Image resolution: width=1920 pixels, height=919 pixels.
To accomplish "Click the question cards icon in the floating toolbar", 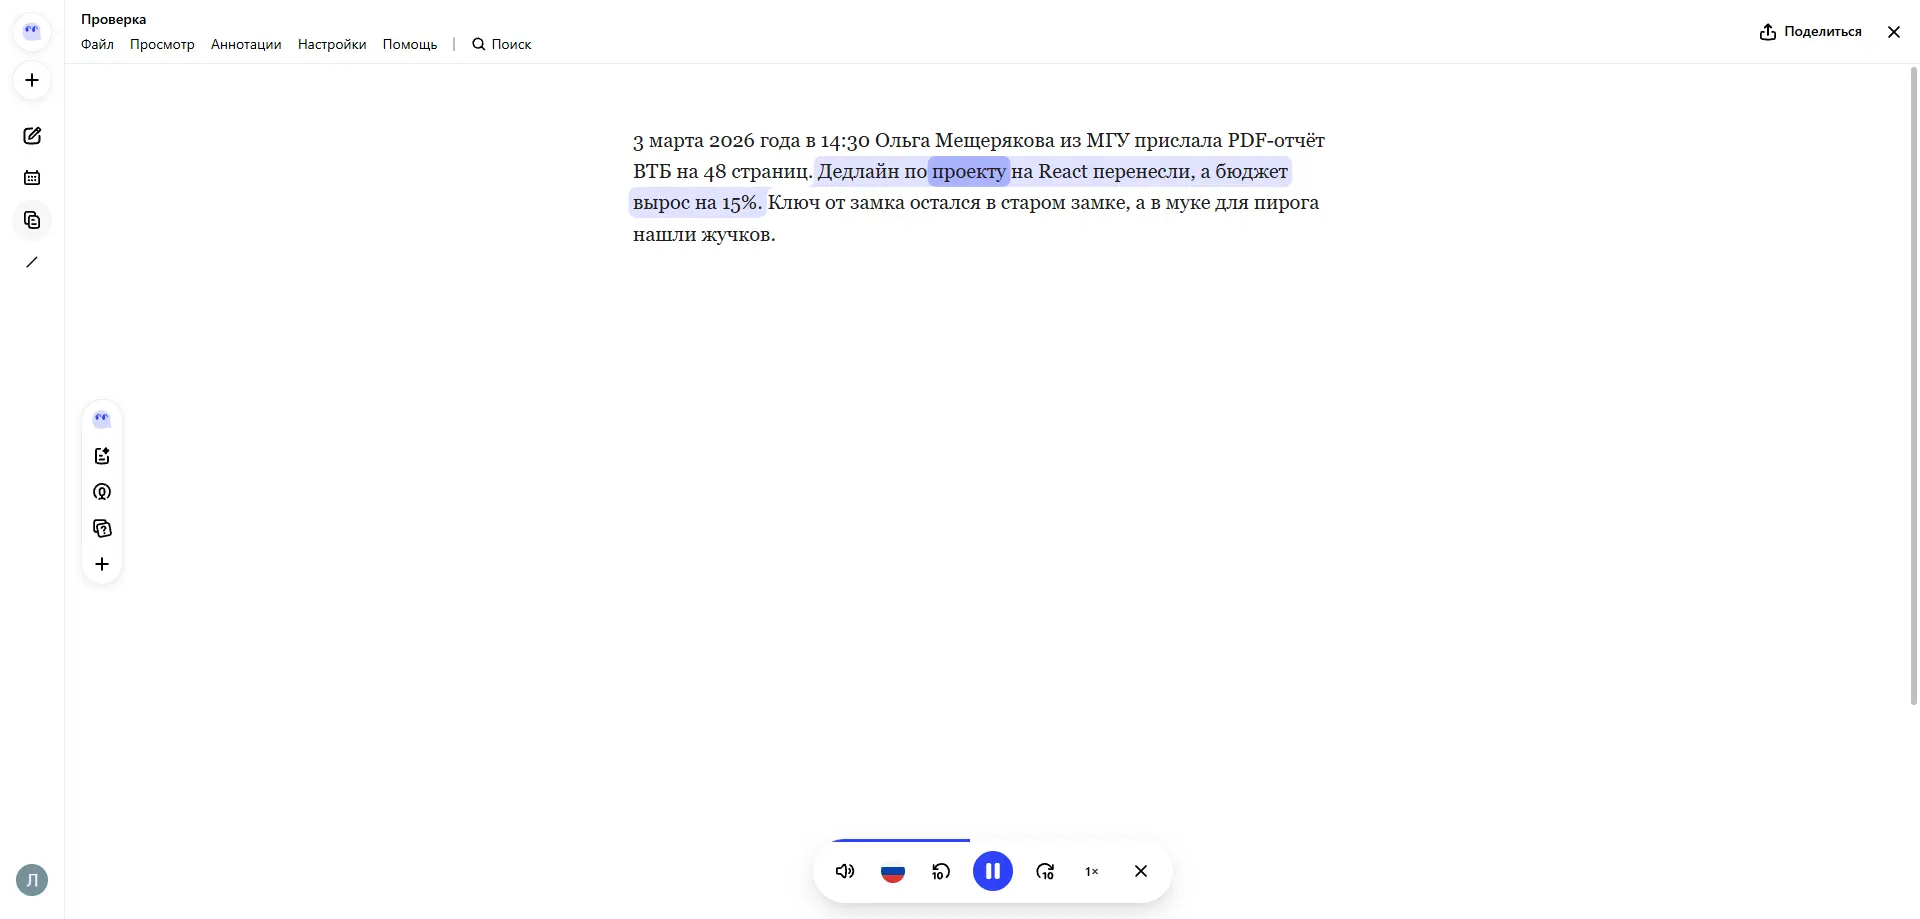I will point(102,528).
